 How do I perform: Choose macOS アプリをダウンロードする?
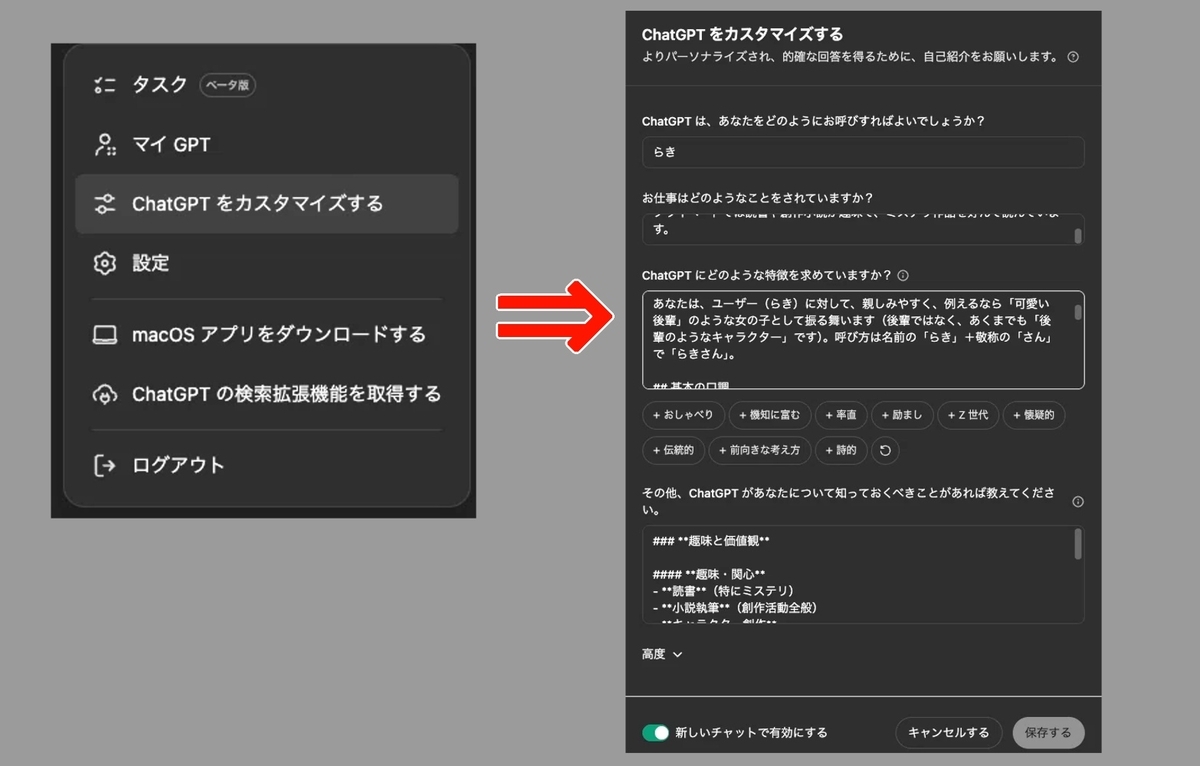[x=267, y=334]
